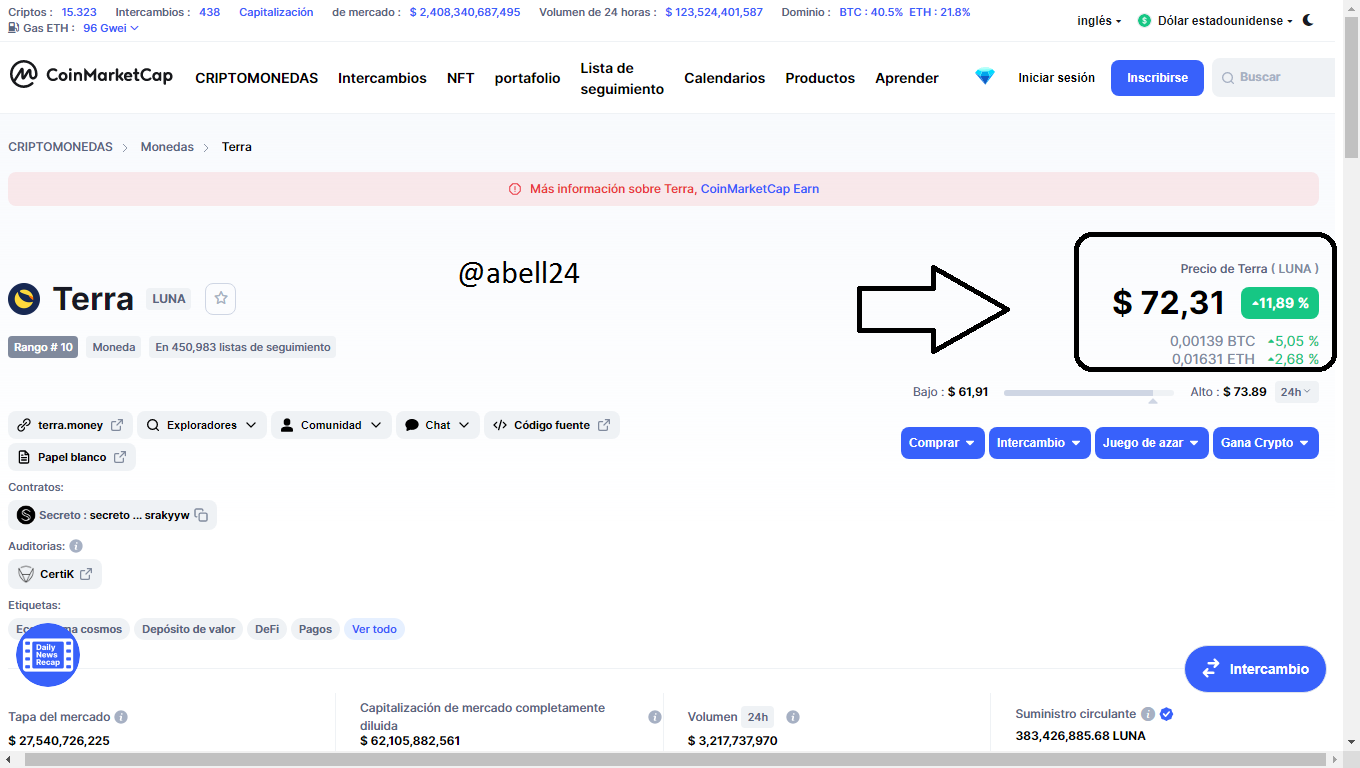Click the Terra coin logo
The height and width of the screenshot is (768, 1360).
[x=24, y=299]
